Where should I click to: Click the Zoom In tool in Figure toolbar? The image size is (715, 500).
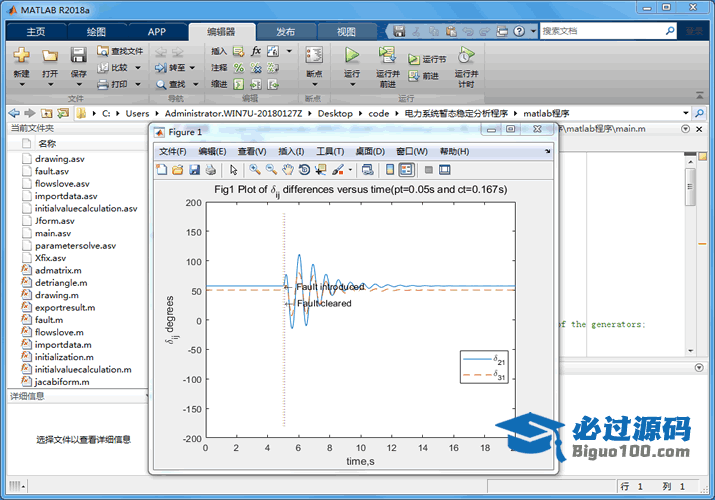255,170
